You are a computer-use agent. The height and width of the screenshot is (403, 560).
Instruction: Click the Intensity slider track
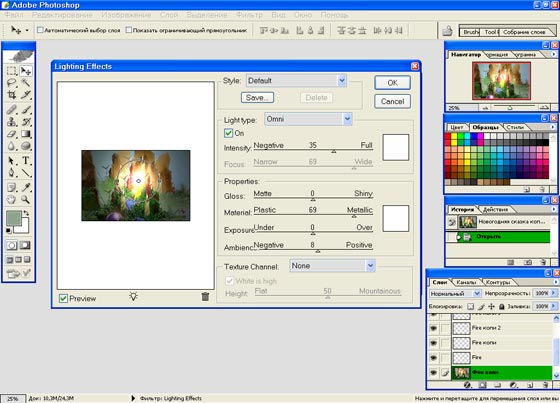click(313, 150)
